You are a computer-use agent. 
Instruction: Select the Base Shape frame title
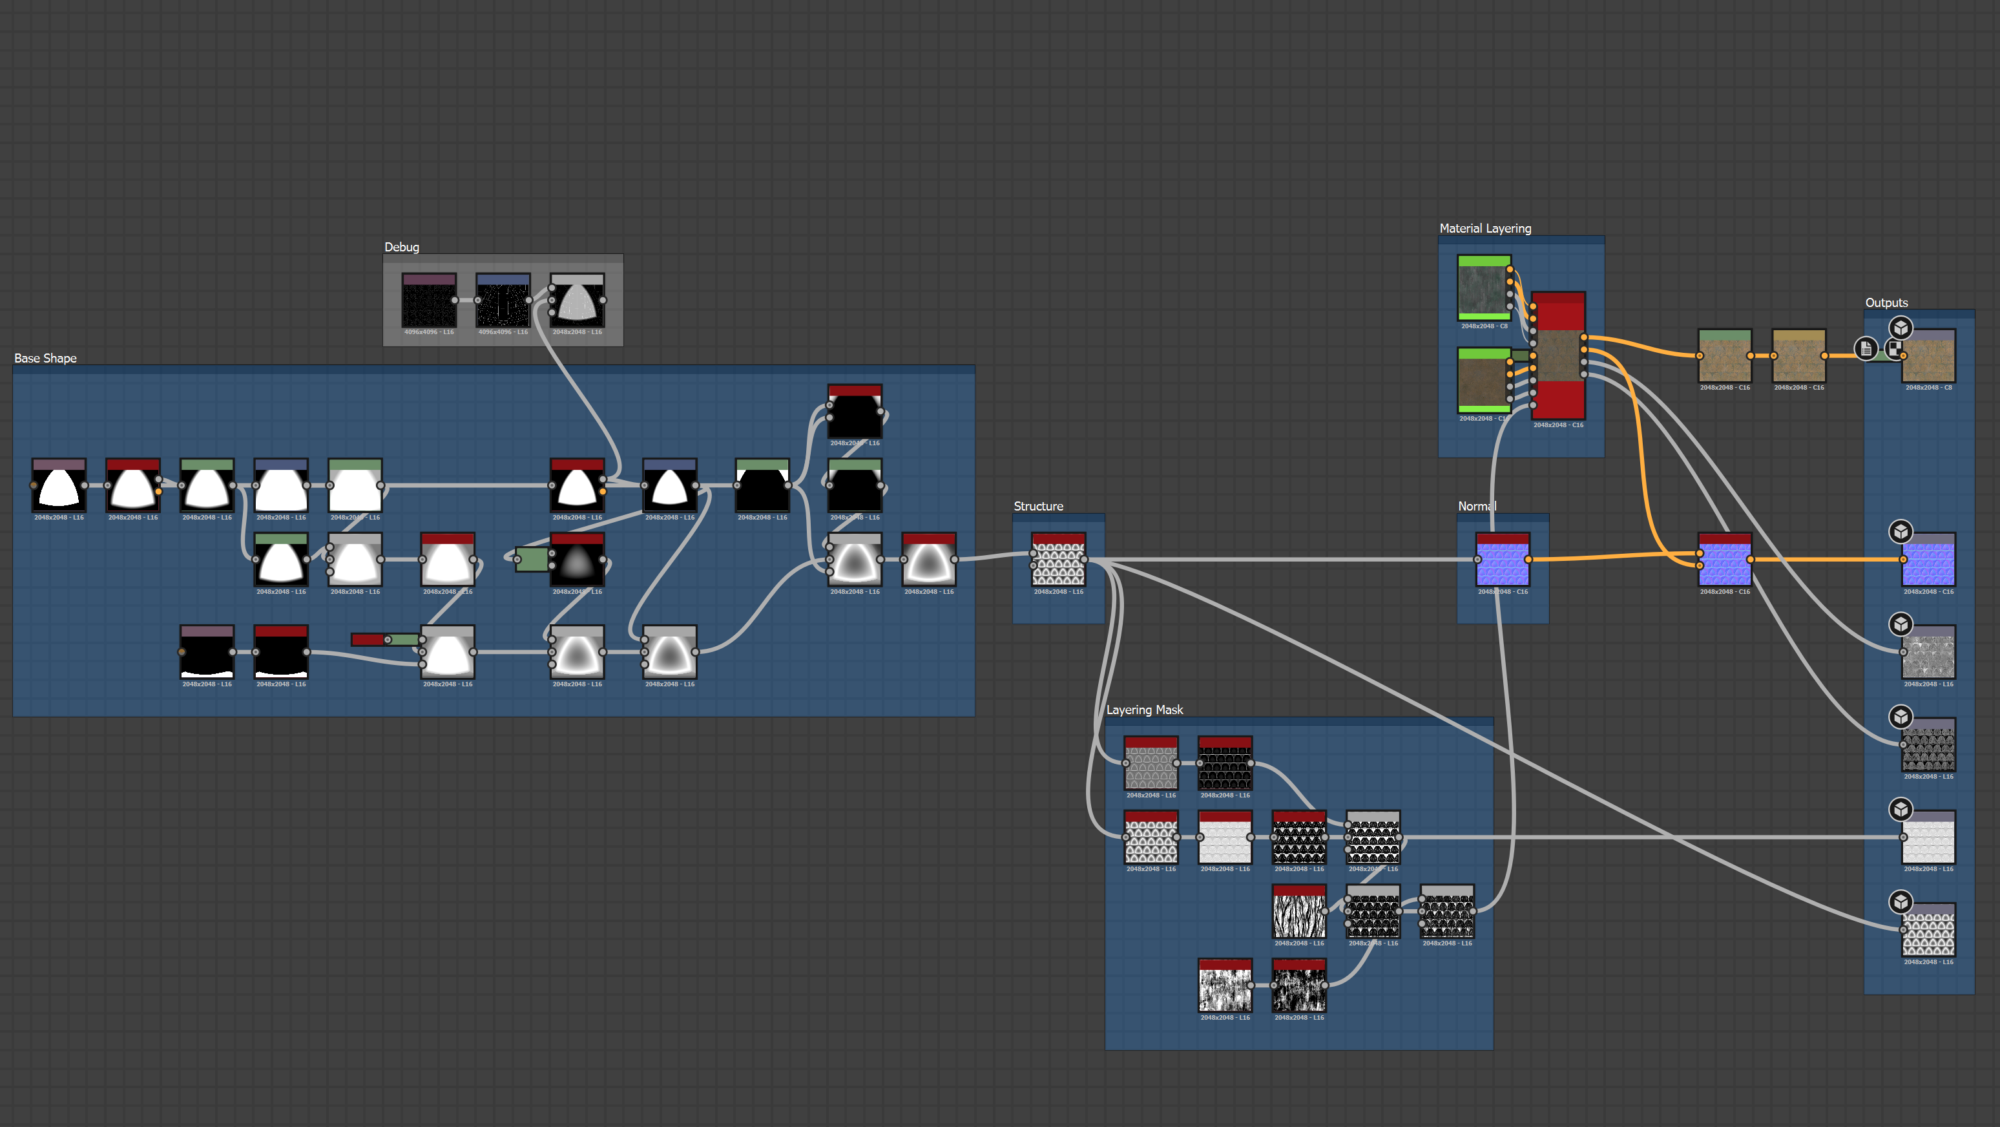point(45,358)
